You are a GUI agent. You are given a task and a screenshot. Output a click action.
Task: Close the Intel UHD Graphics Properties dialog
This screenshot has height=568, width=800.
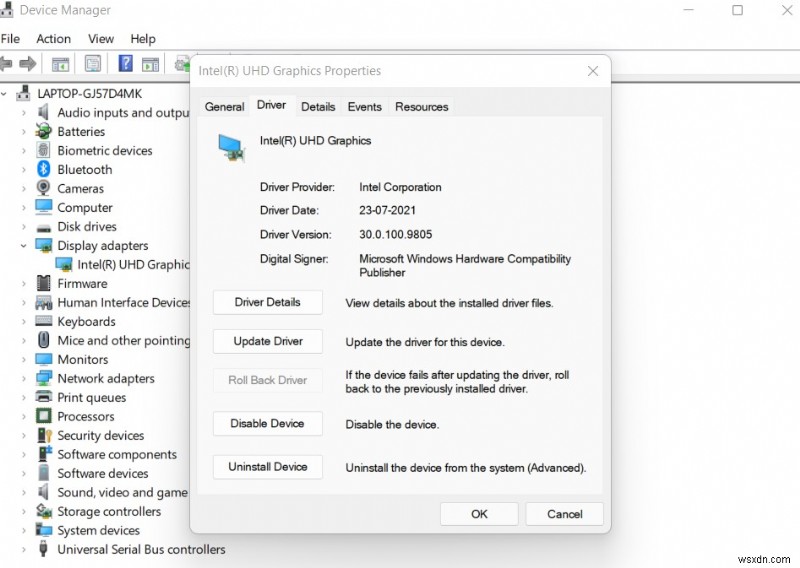(x=593, y=71)
